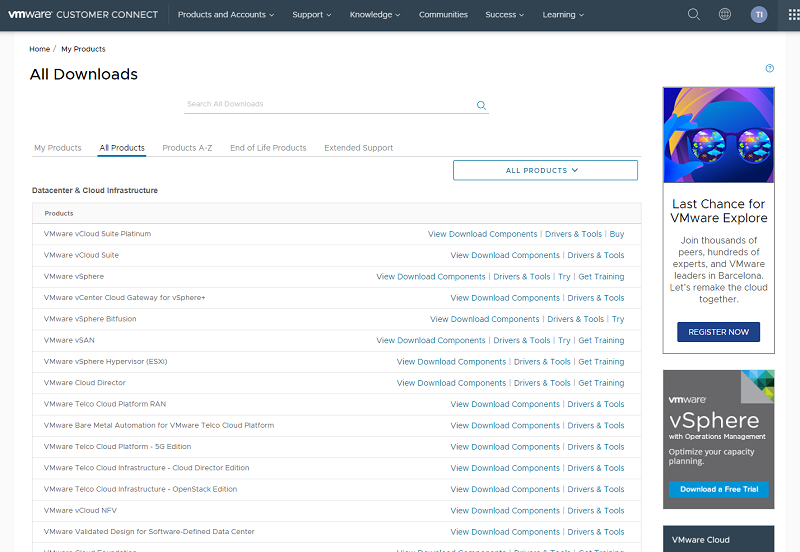This screenshot has width=800, height=552.
Task: Expand the Products and Accounts menu
Action: point(226,15)
